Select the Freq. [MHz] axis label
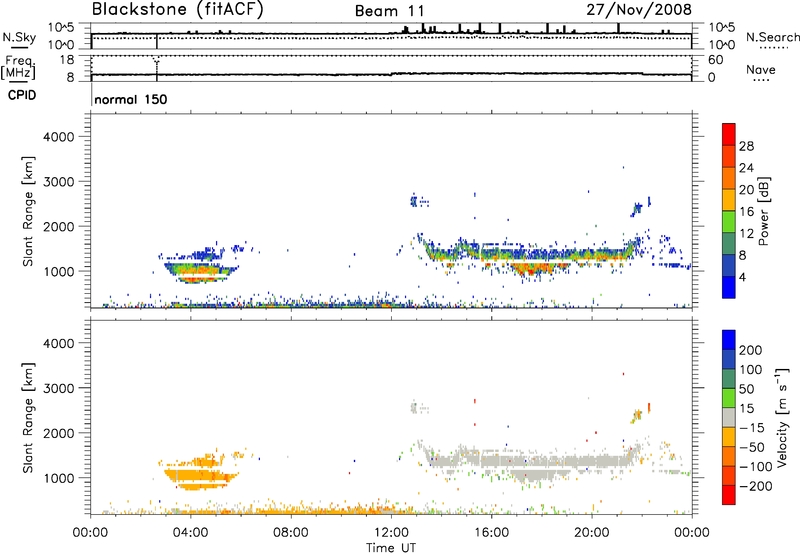 click(18, 67)
